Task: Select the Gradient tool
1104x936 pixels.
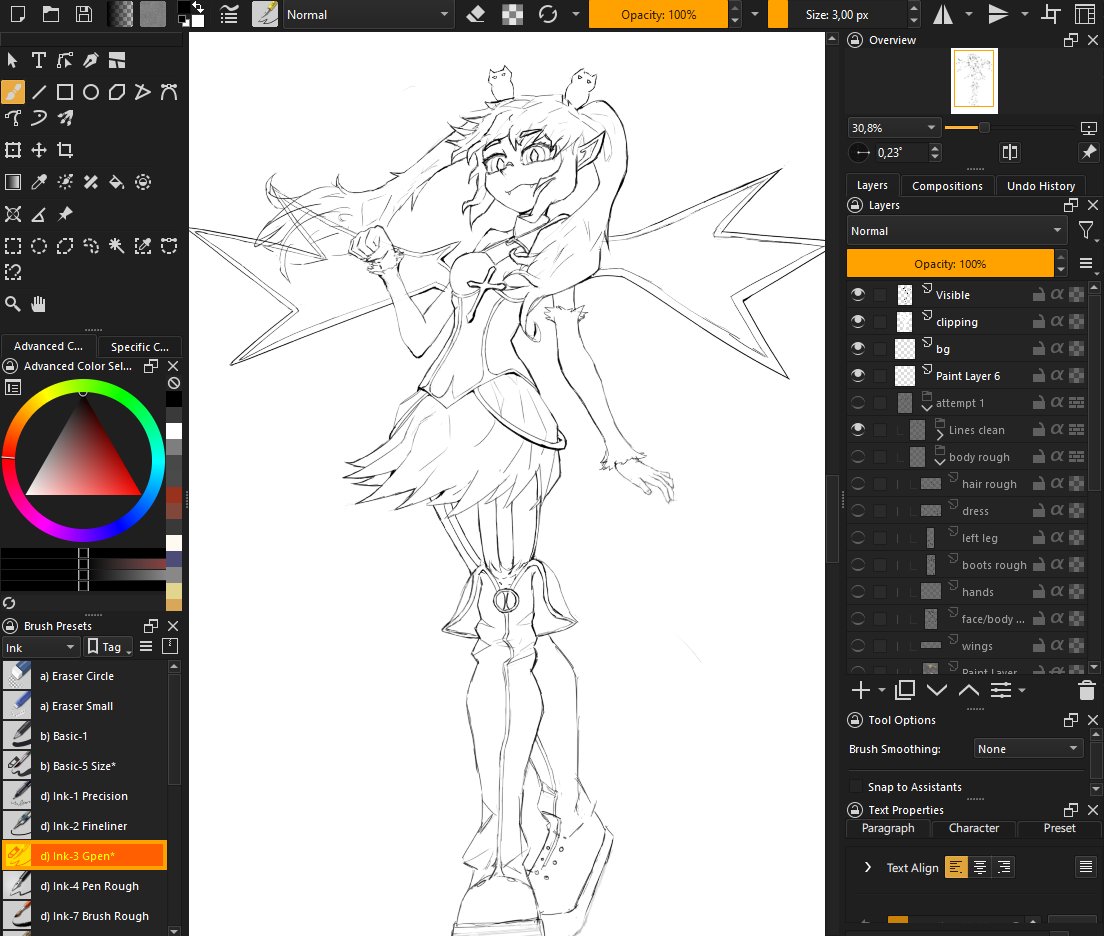Action: (x=13, y=182)
